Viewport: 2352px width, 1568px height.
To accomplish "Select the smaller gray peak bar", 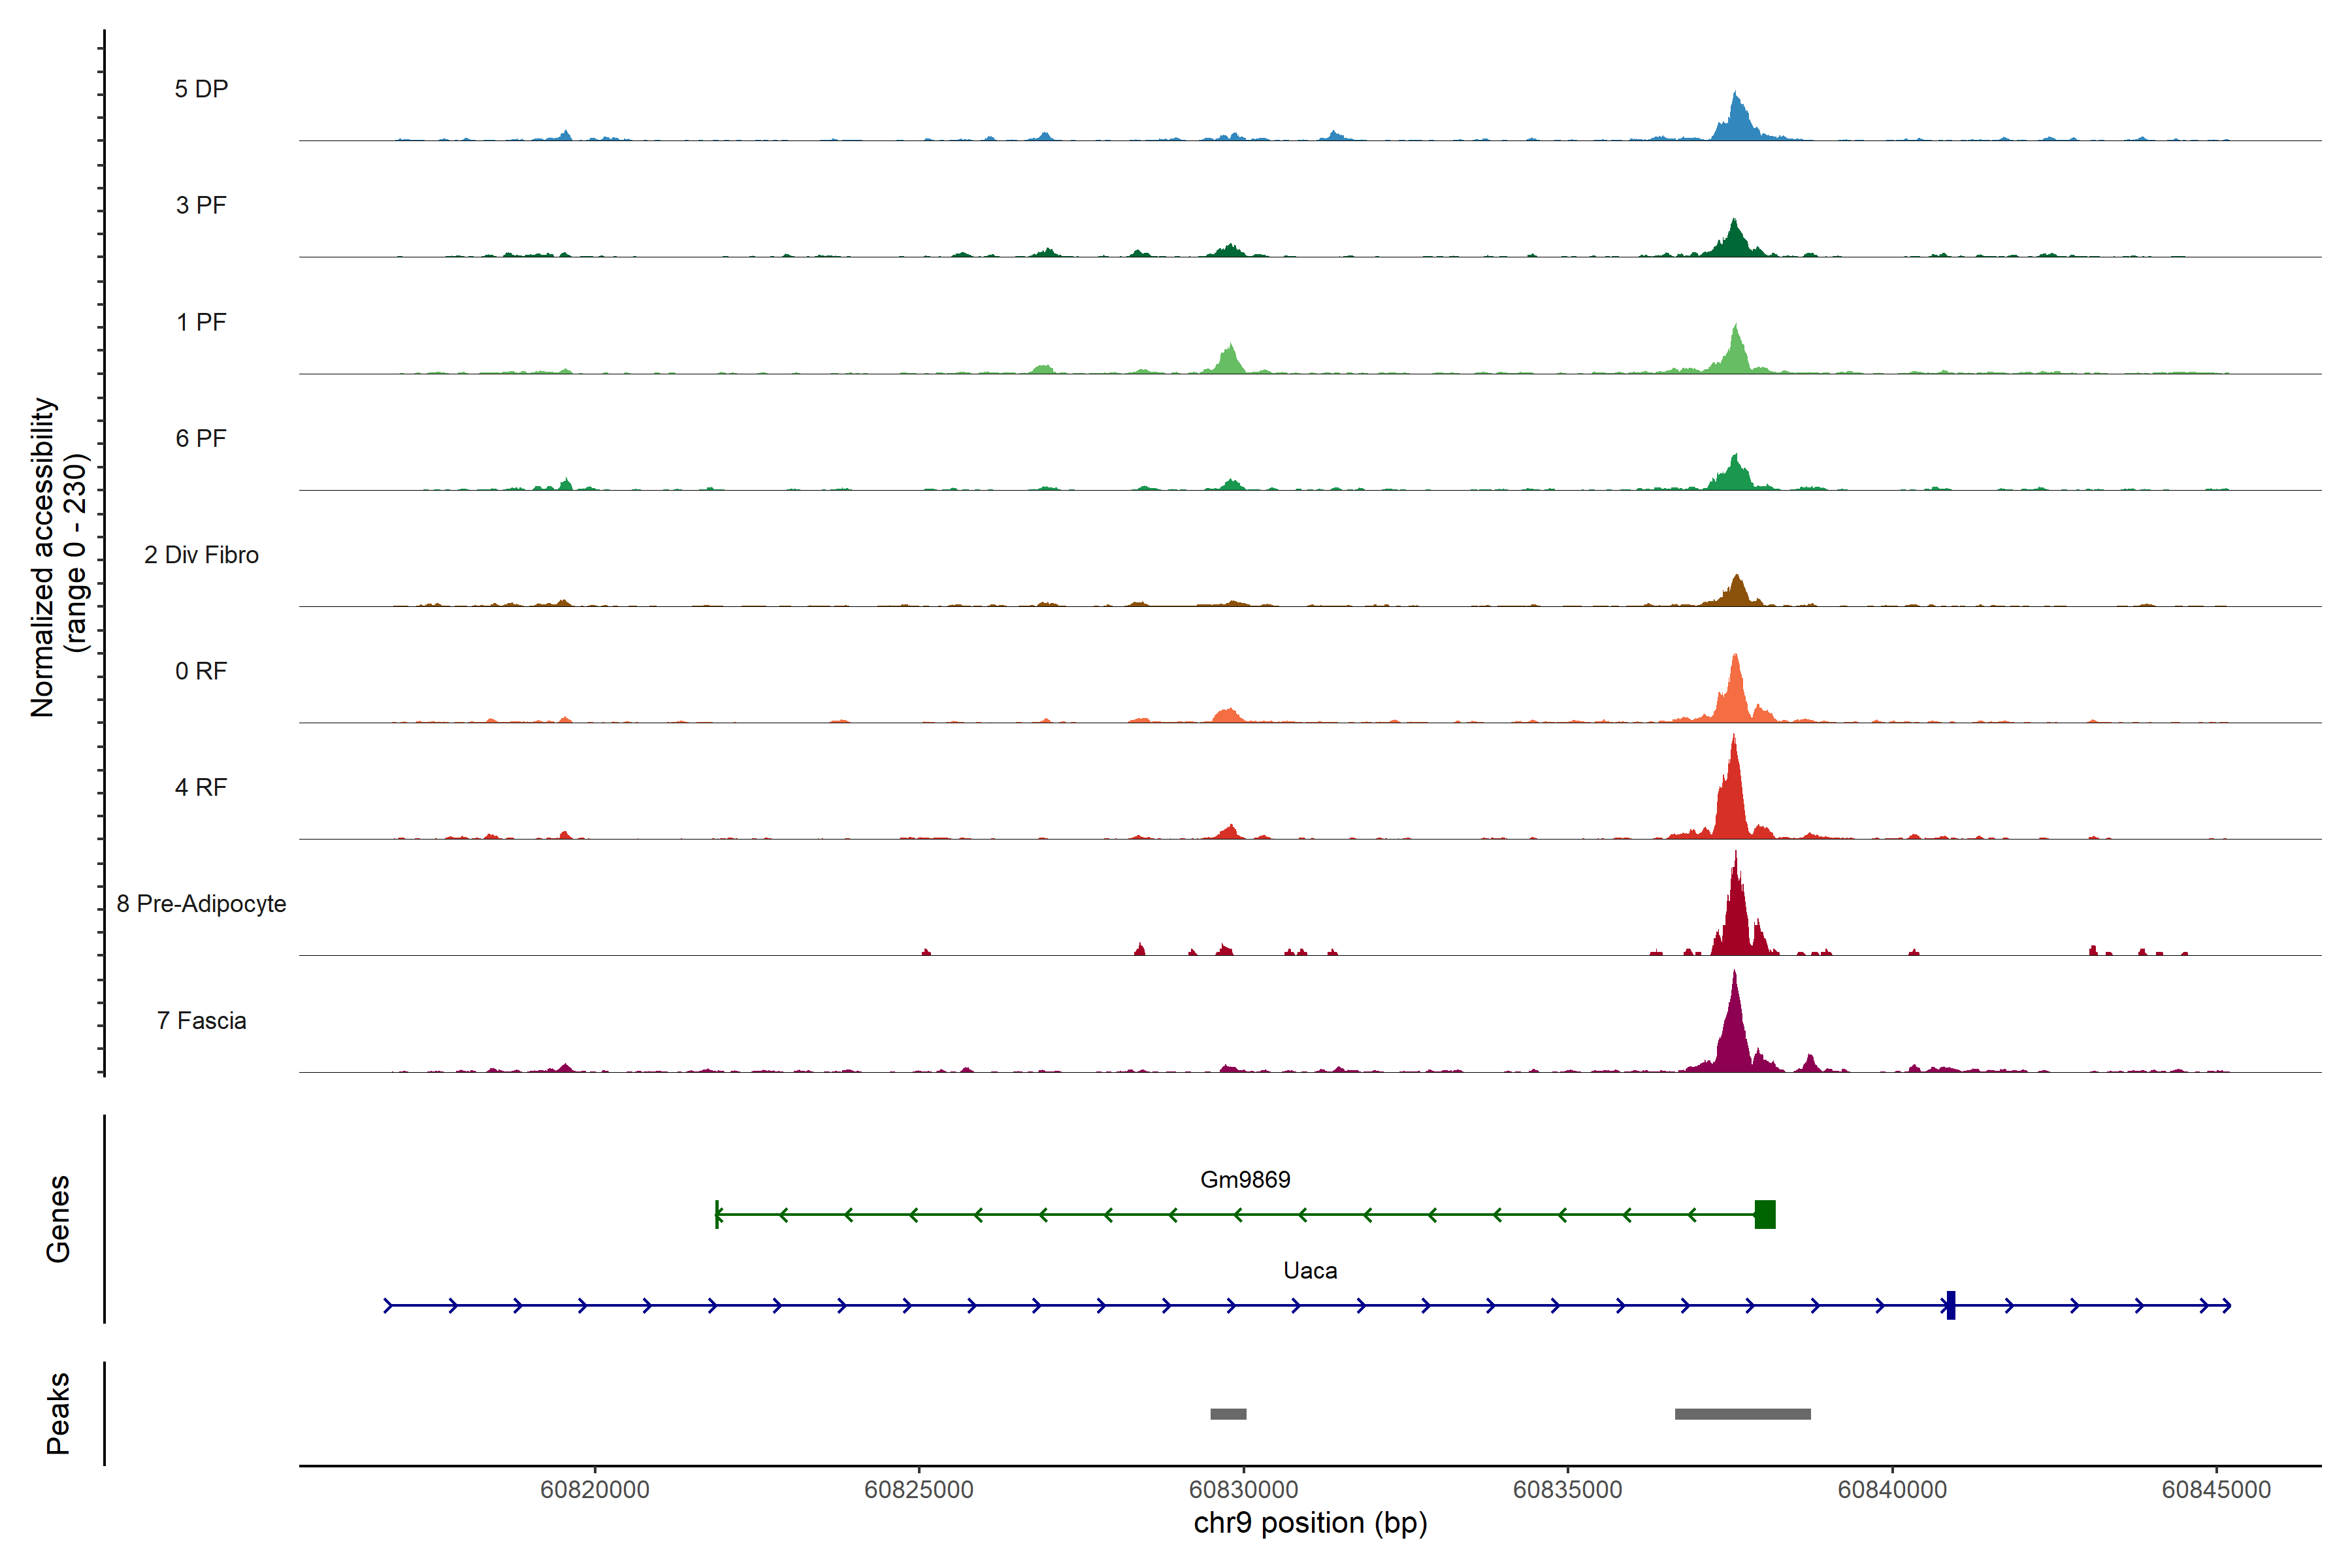I will point(1228,1414).
